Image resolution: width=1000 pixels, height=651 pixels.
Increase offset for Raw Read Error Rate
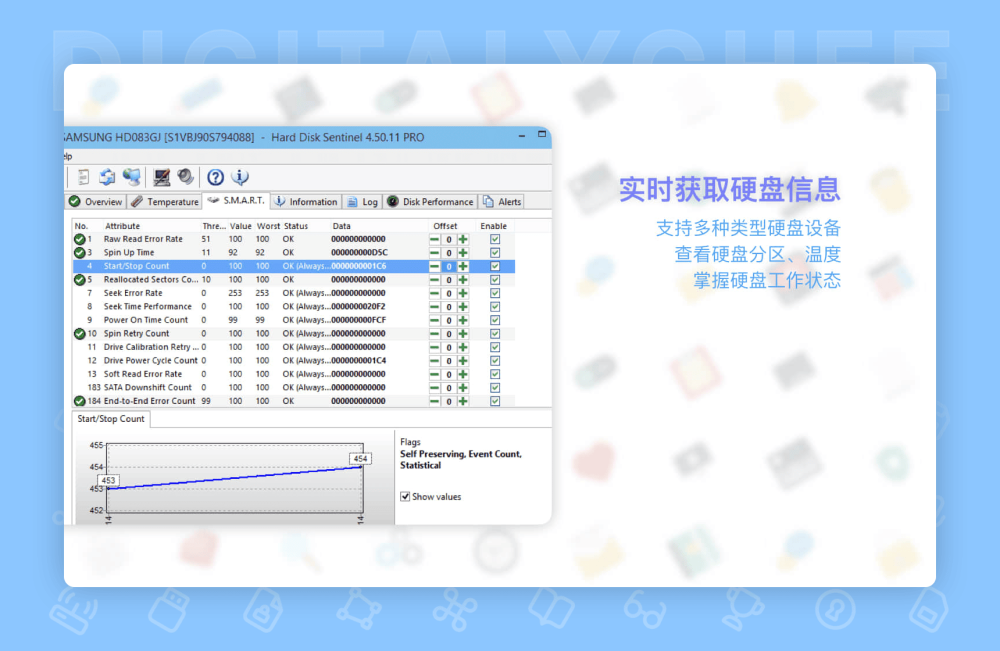[x=463, y=240]
